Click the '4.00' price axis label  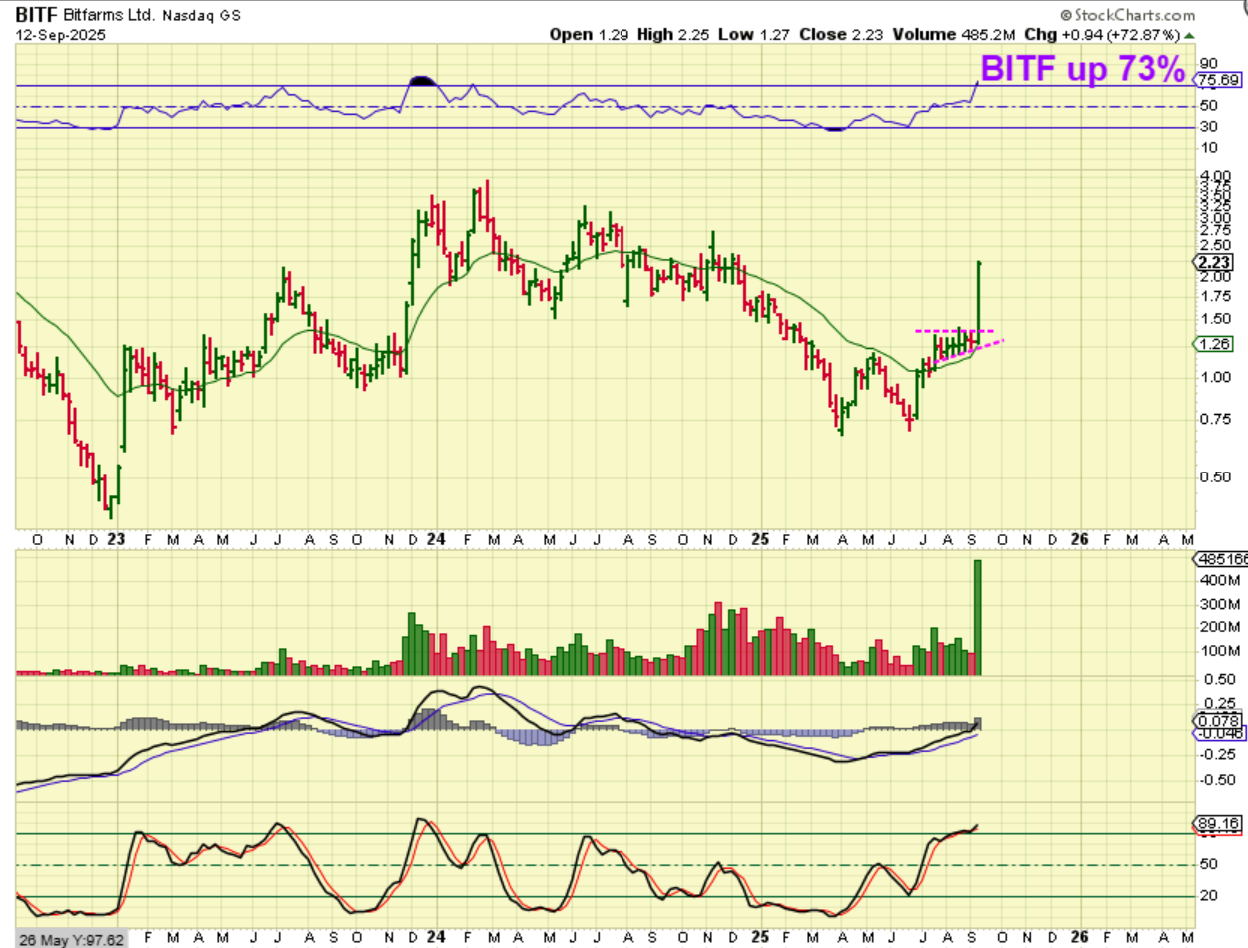[1215, 177]
